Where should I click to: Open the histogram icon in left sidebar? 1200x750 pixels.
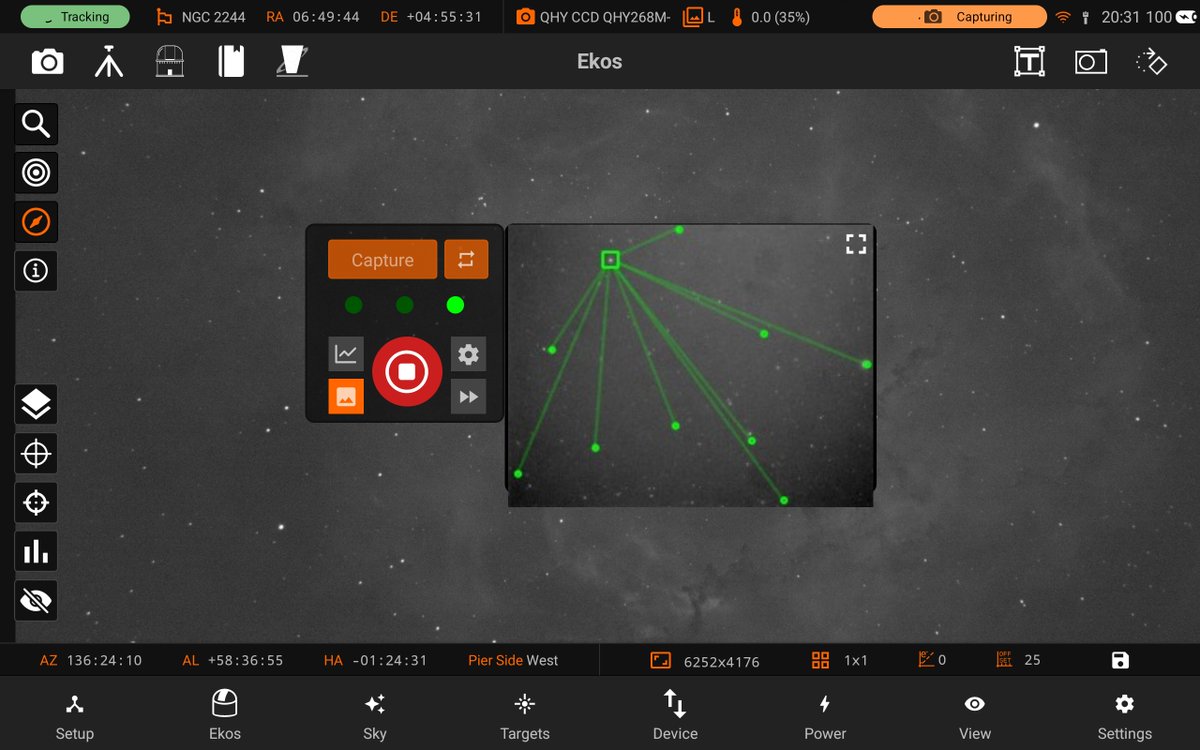pos(36,551)
